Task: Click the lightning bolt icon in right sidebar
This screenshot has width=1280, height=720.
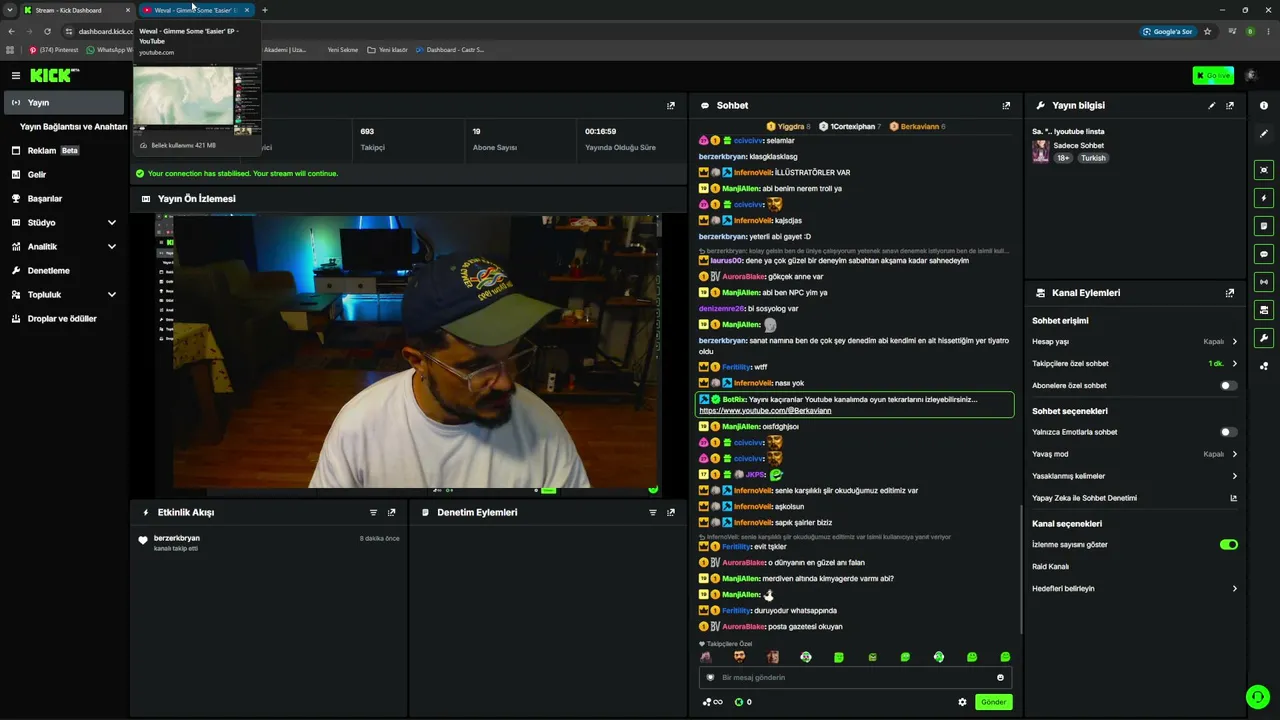Action: tap(1264, 198)
